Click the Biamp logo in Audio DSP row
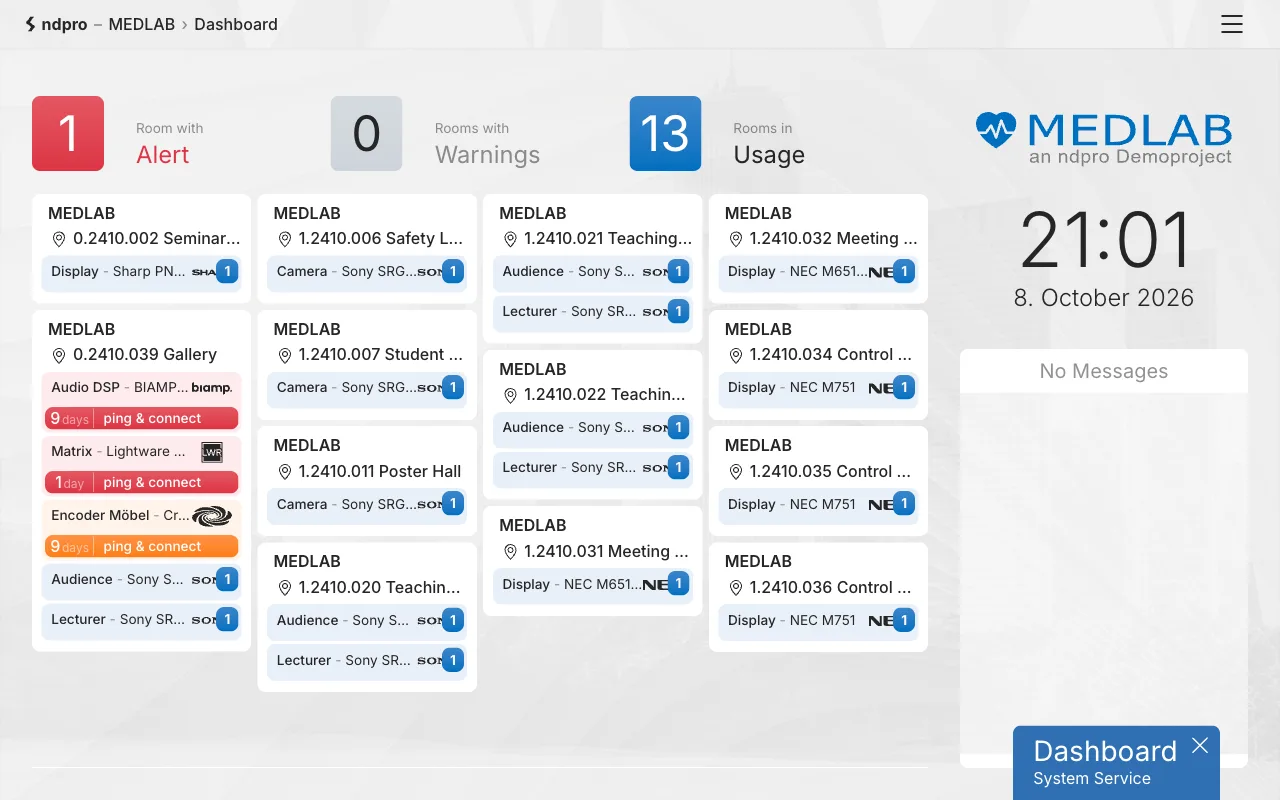The width and height of the screenshot is (1280, 800). click(212, 388)
